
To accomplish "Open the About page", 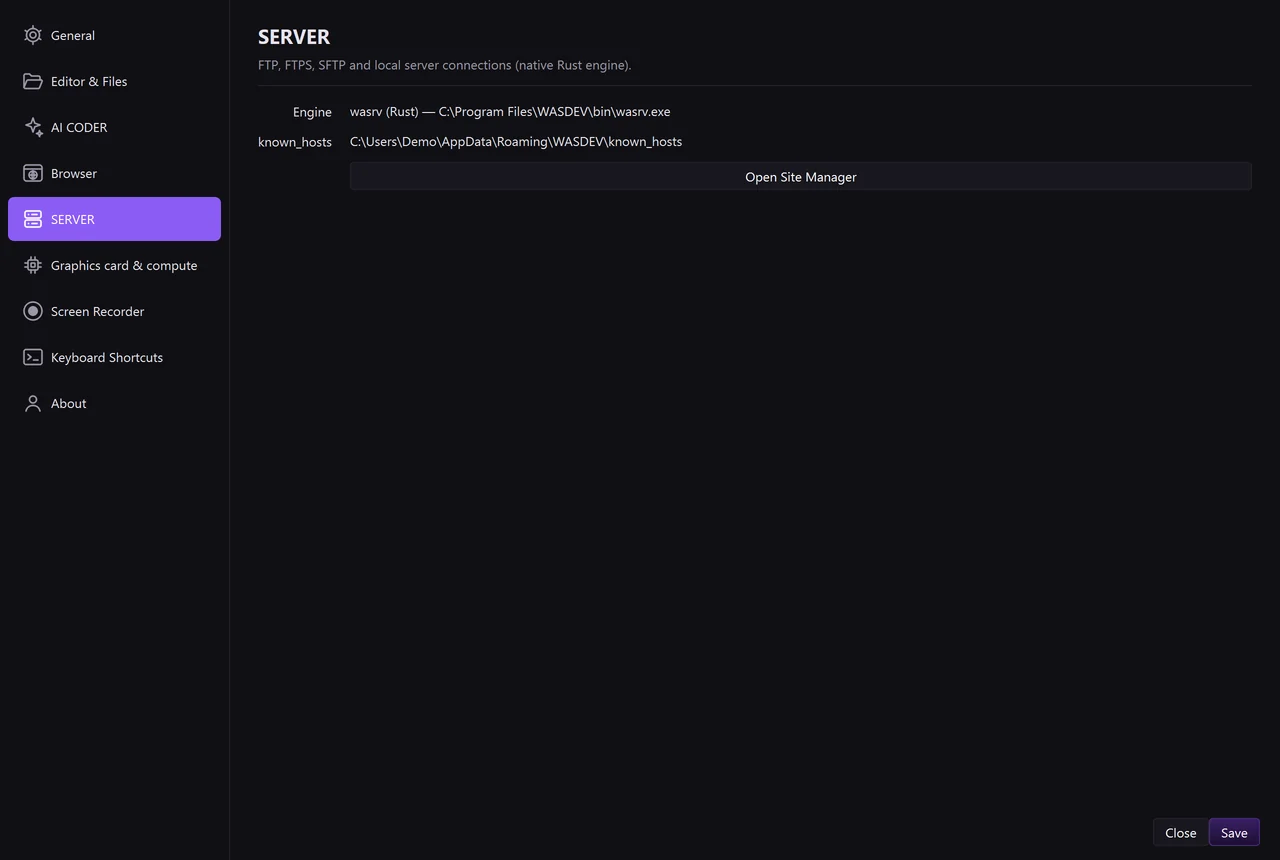I will (x=114, y=403).
